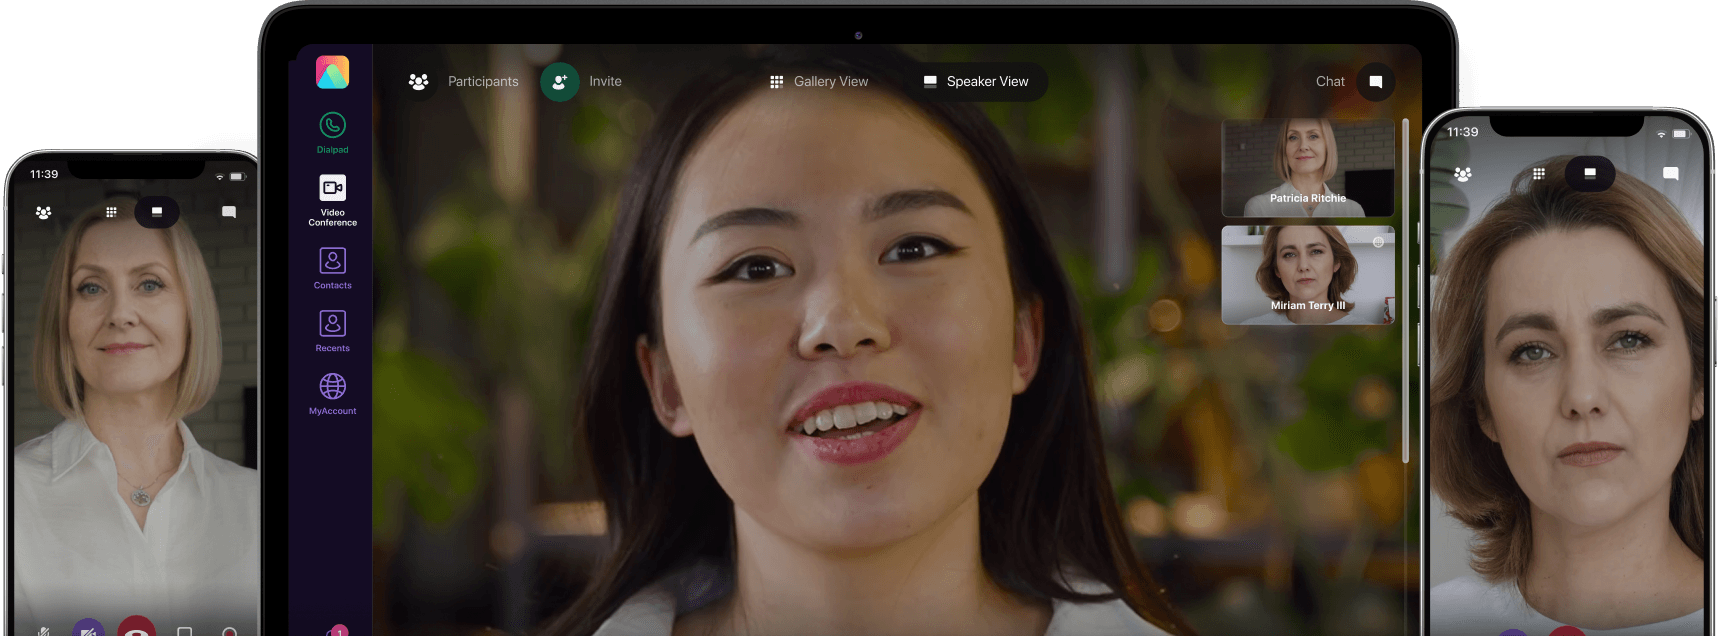Image resolution: width=1721 pixels, height=636 pixels.
Task: Open participants icon on the right phone
Action: [1463, 174]
